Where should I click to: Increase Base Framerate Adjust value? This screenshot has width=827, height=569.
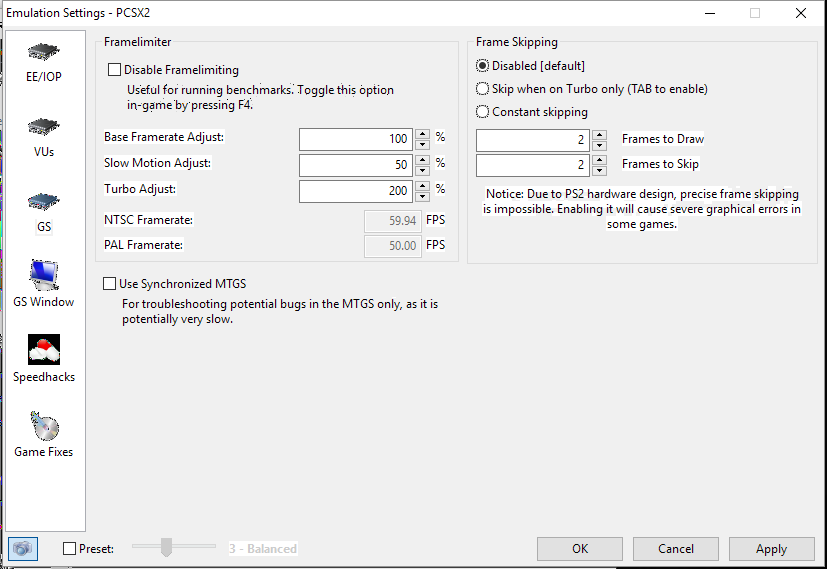[422, 134]
